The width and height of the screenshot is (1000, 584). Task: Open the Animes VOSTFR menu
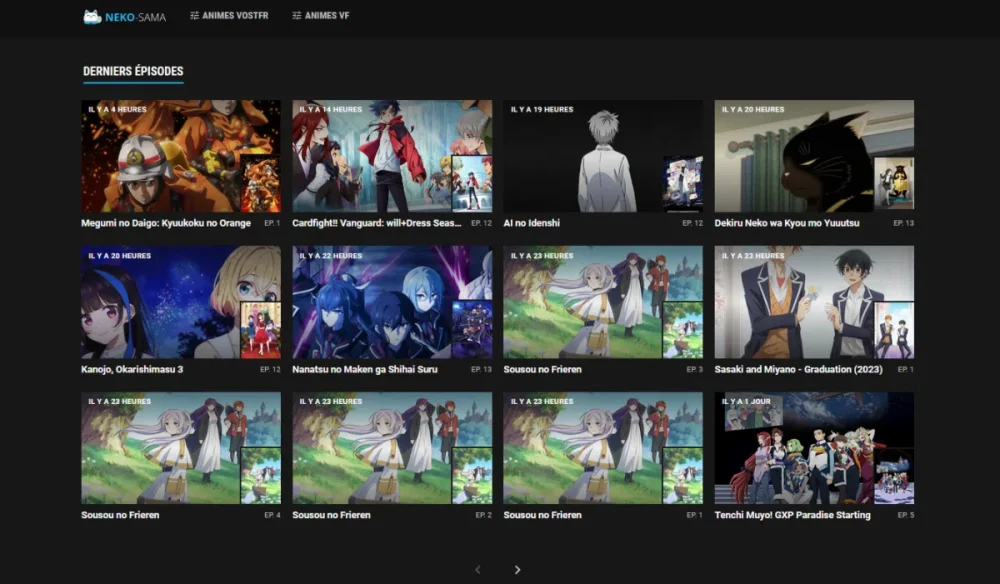click(229, 15)
